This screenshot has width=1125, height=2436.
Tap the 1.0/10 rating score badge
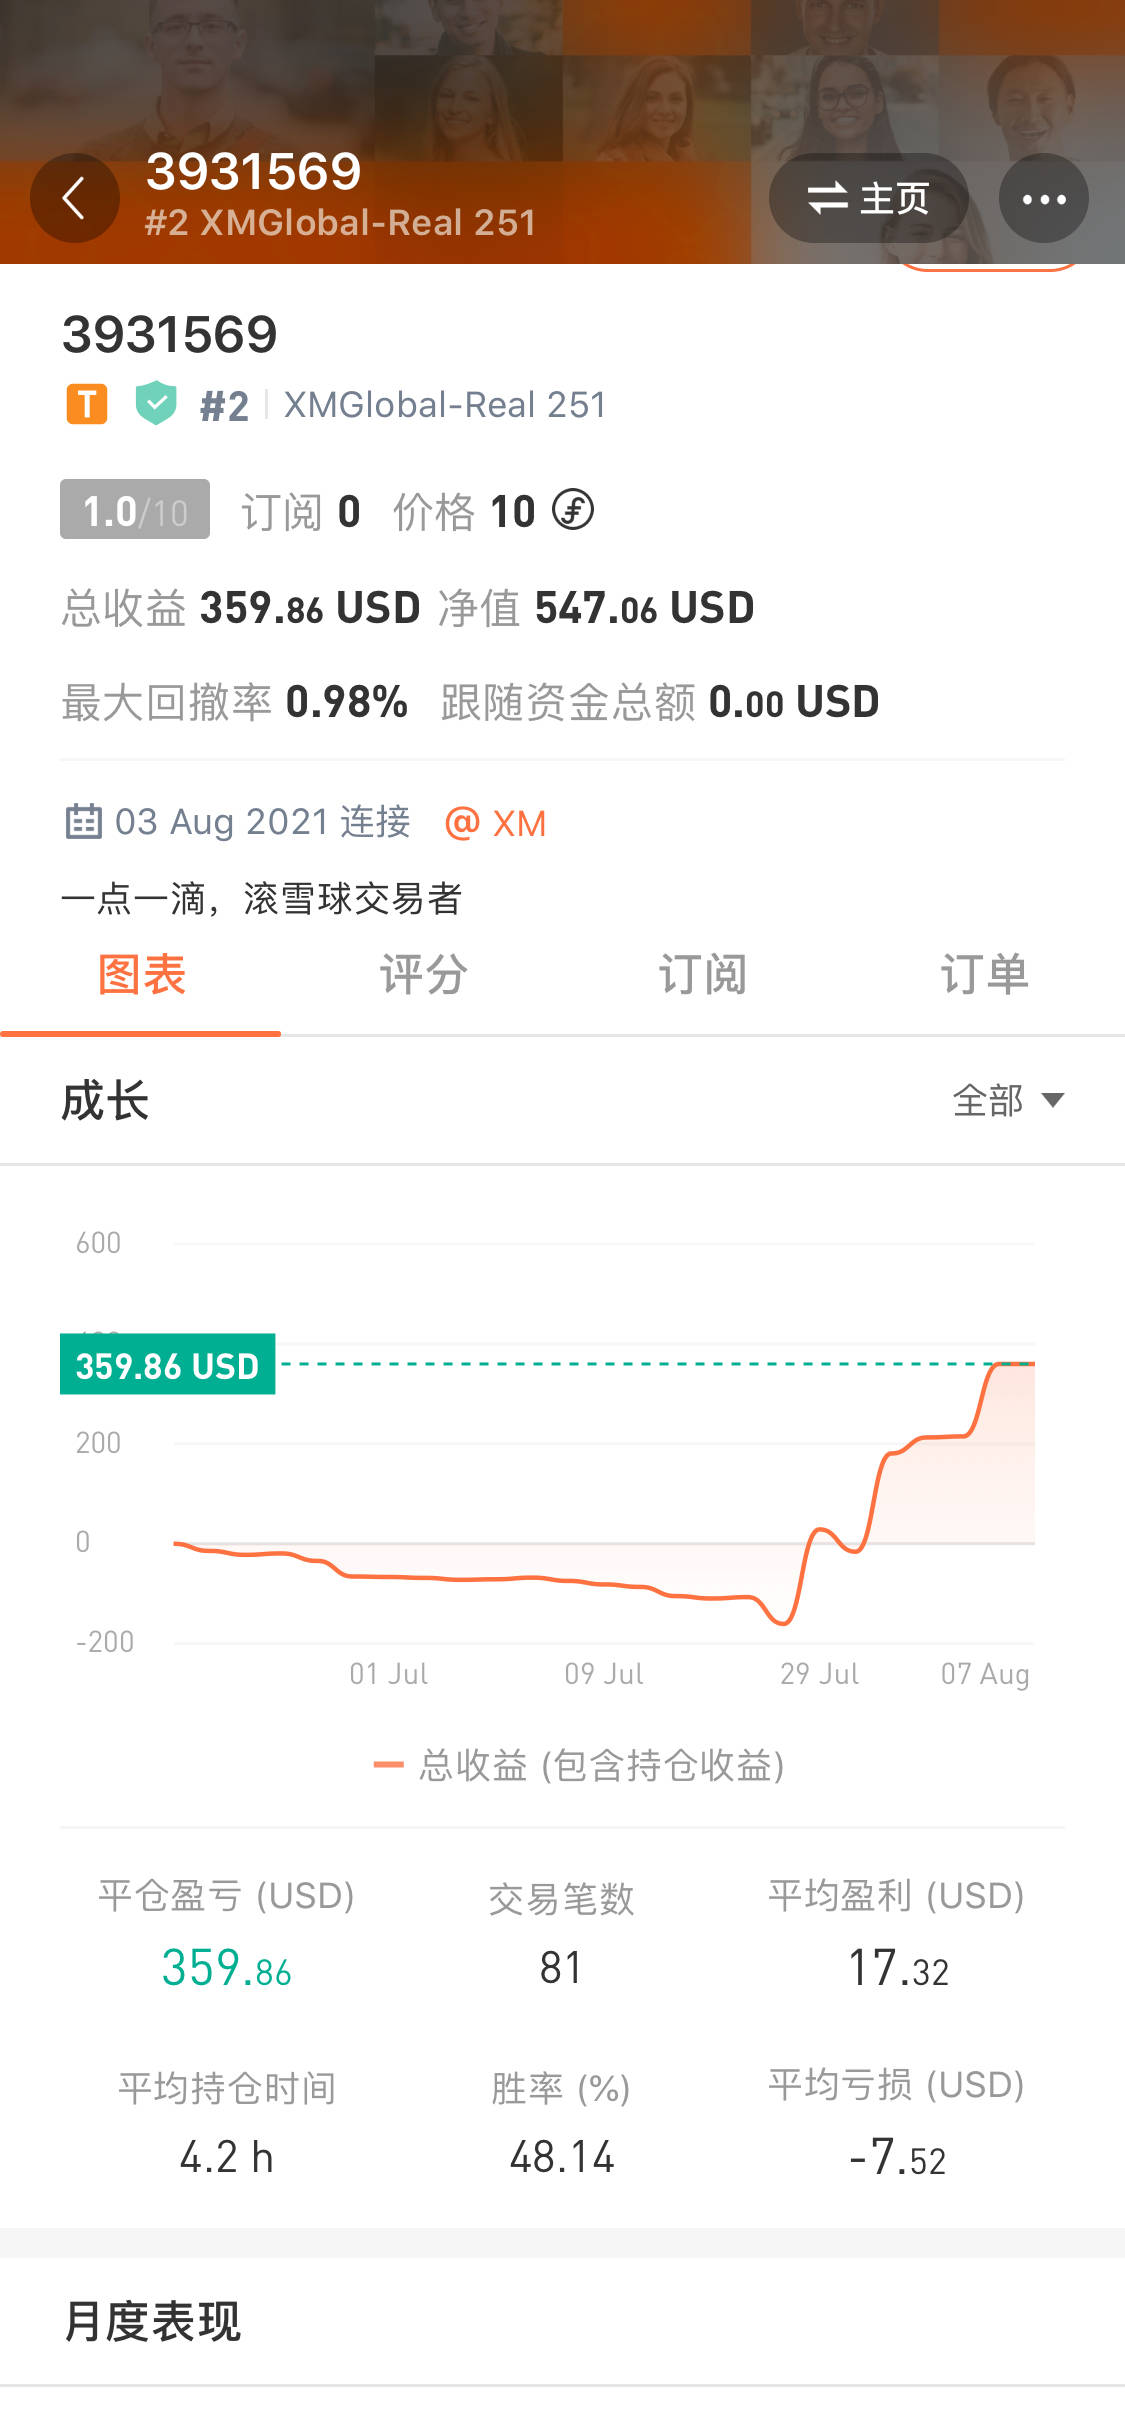[135, 510]
